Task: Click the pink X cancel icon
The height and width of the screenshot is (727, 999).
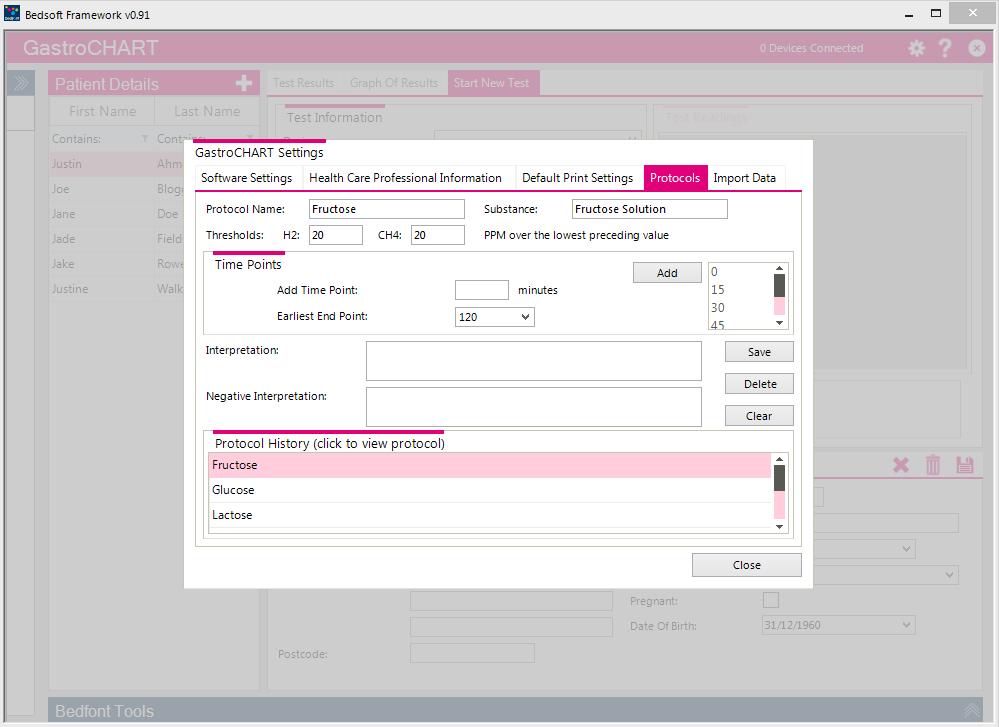Action: tap(901, 464)
